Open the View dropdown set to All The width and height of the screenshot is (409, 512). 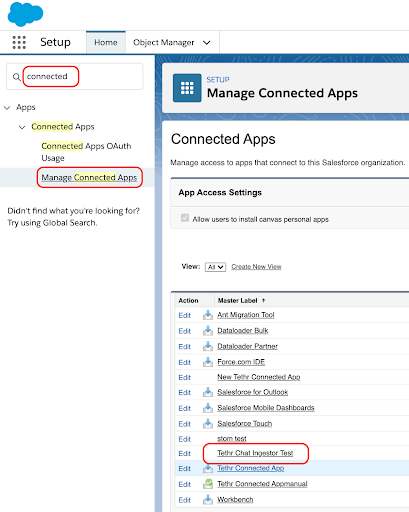coord(215,267)
